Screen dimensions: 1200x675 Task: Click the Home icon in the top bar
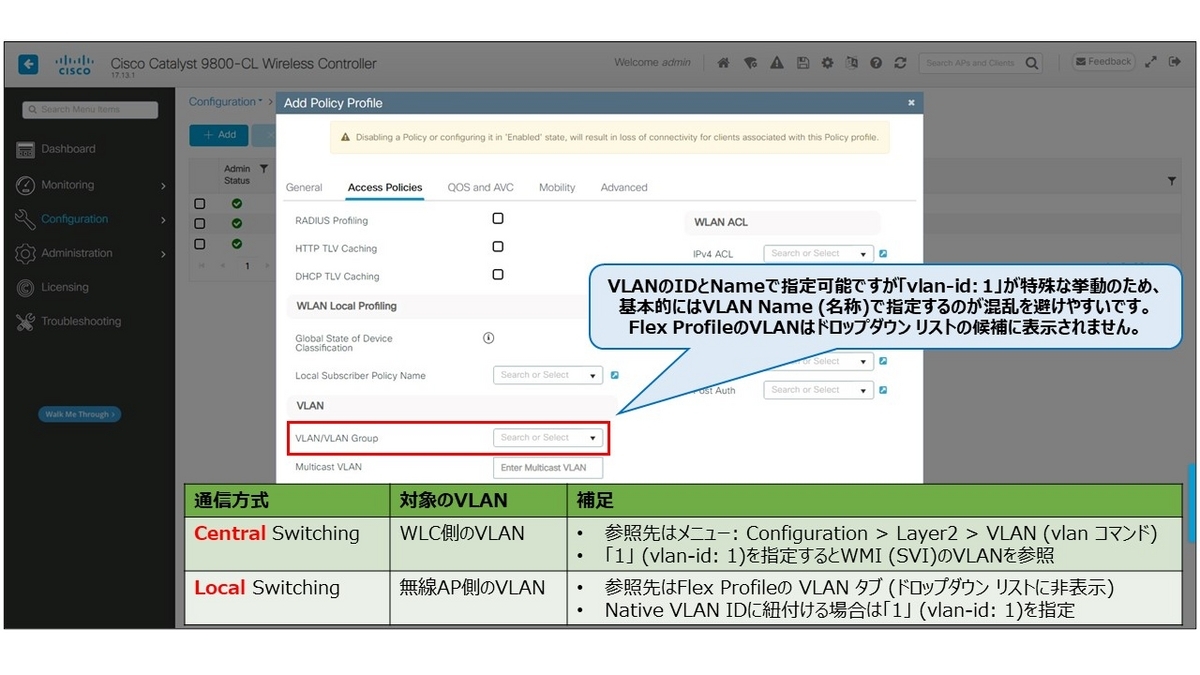tap(723, 62)
